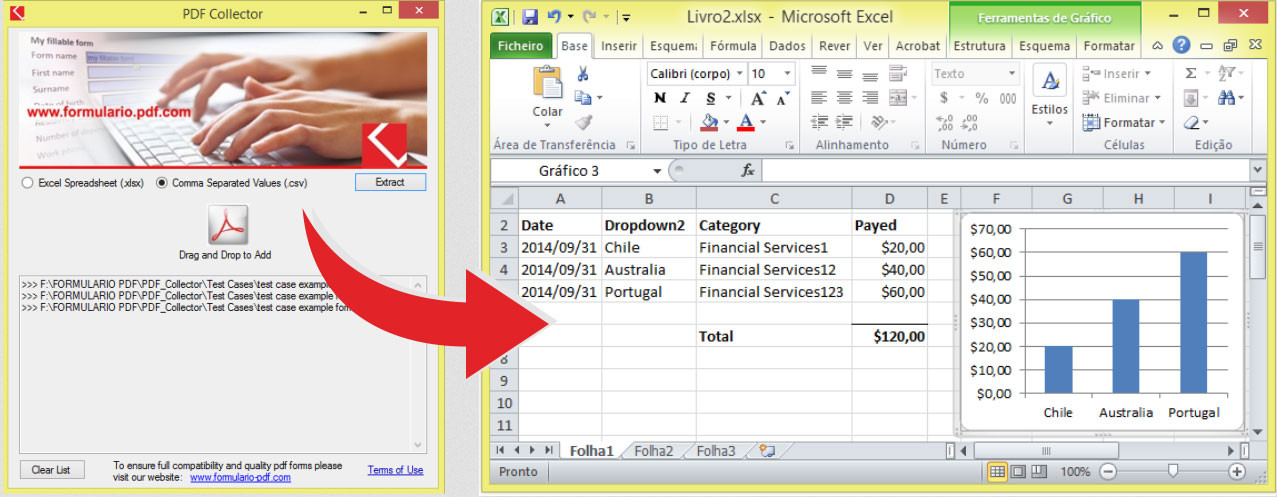Open the Terms of Use link
The width and height of the screenshot is (1277, 497).
coord(395,470)
